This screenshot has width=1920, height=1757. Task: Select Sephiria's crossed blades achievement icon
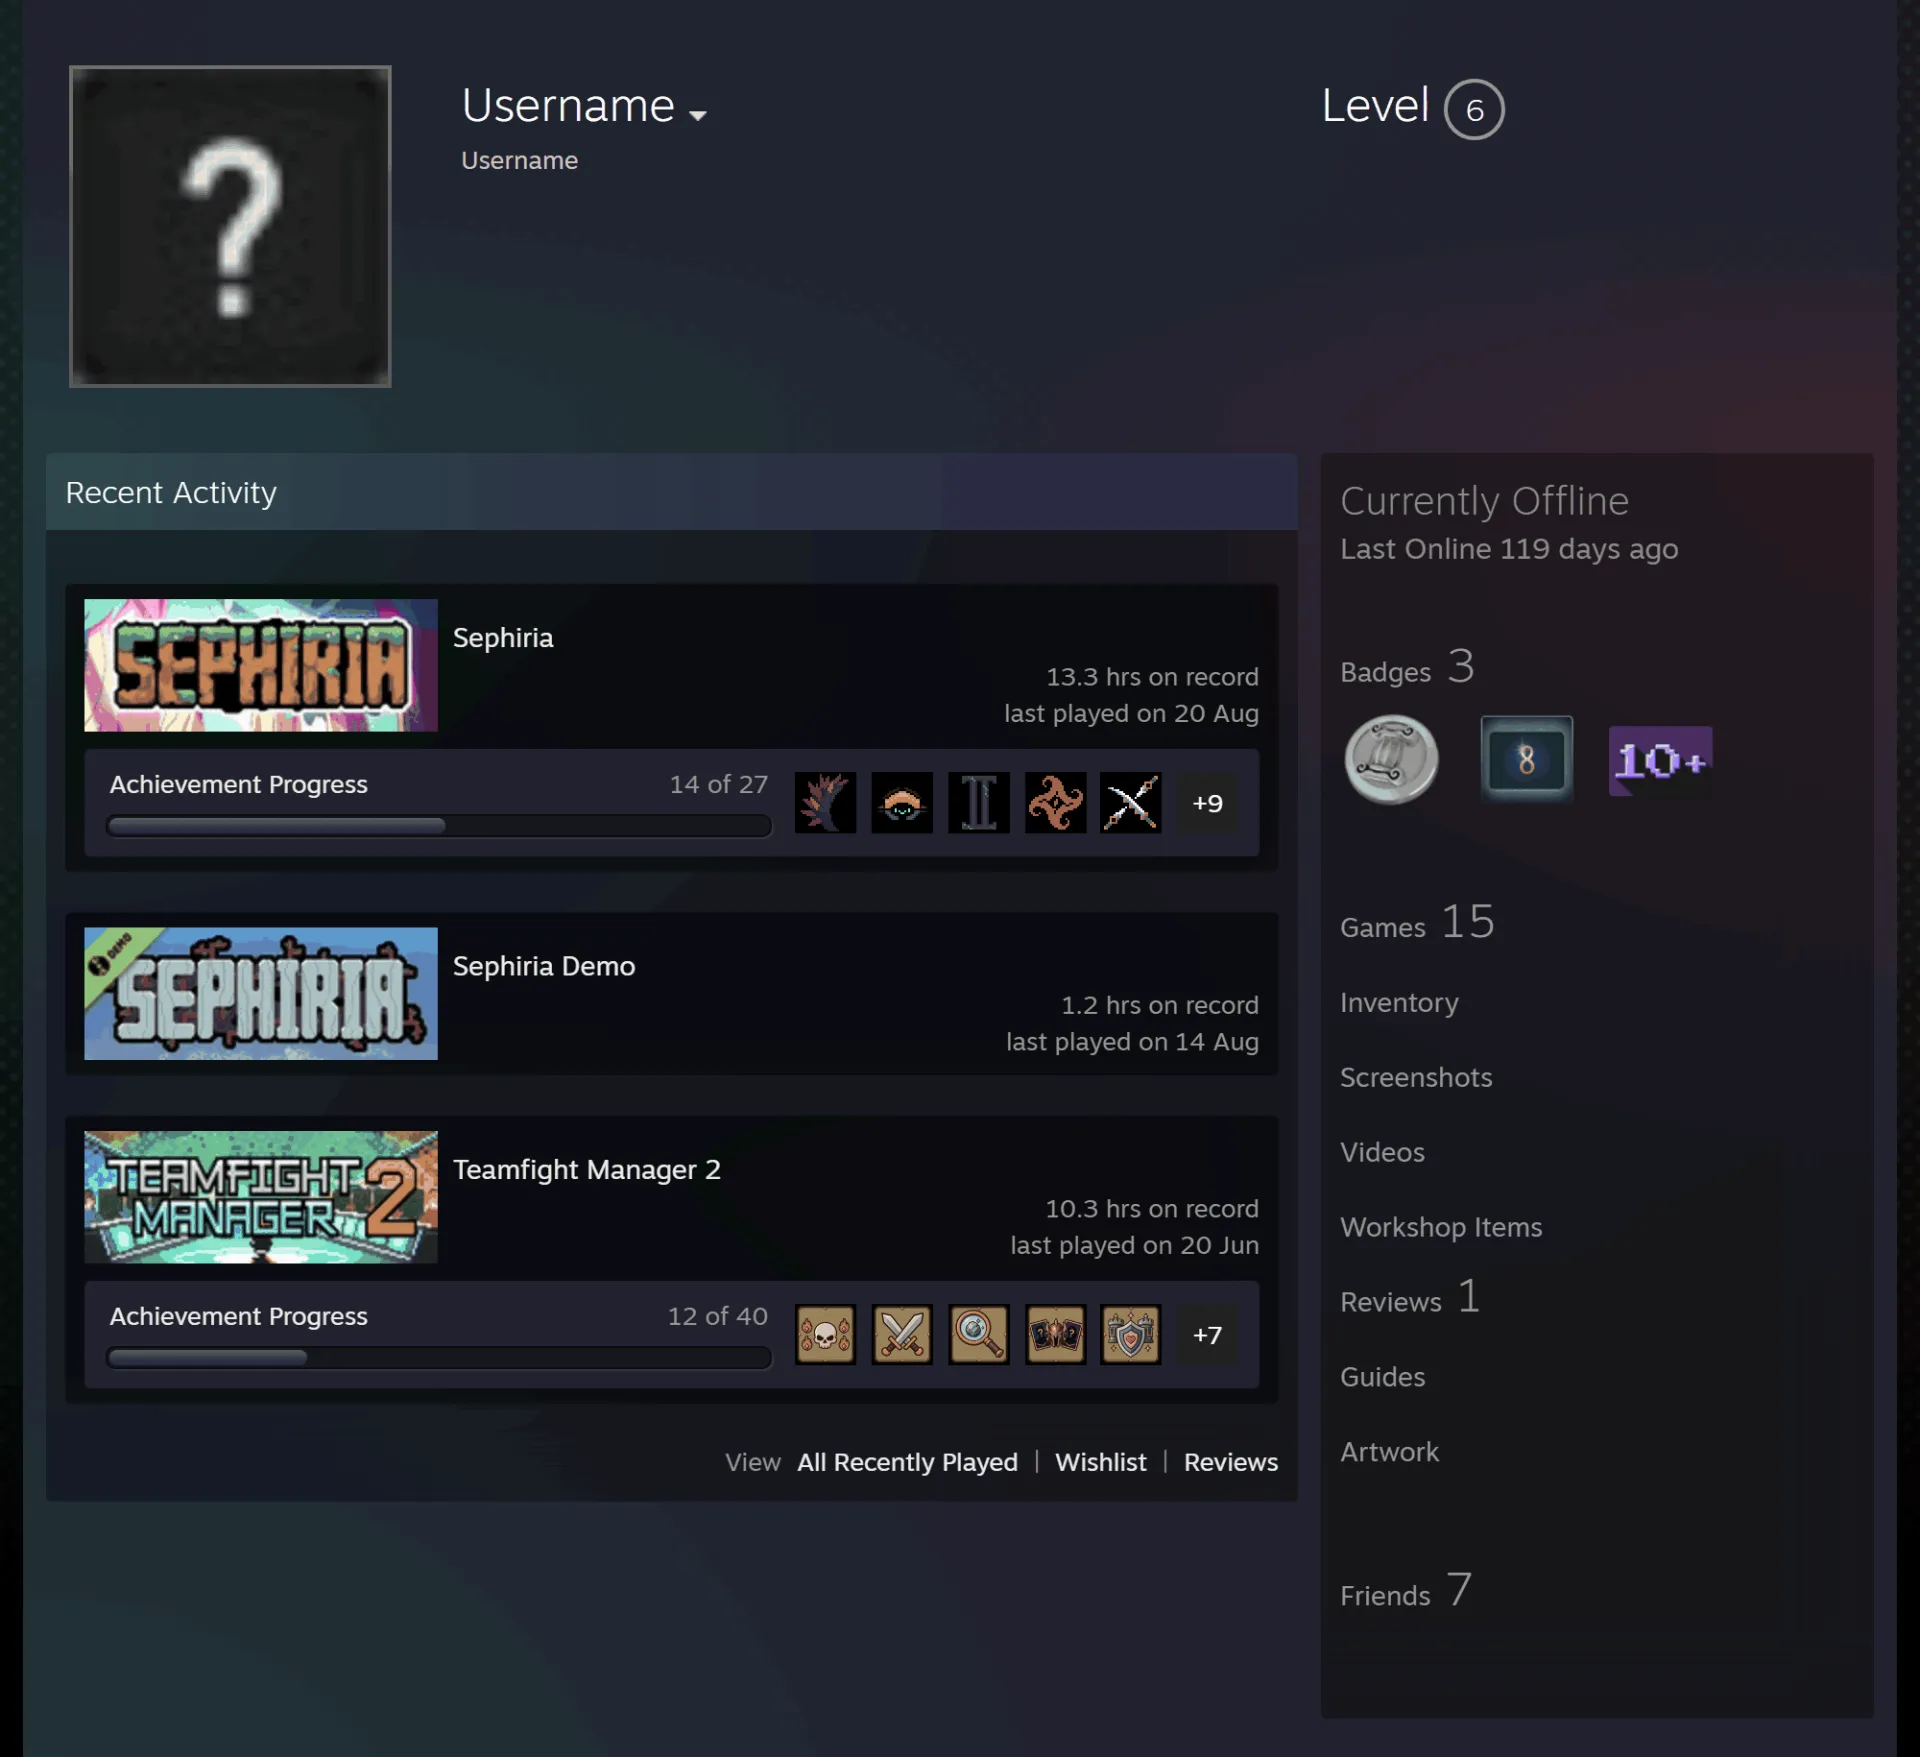[x=1131, y=802]
